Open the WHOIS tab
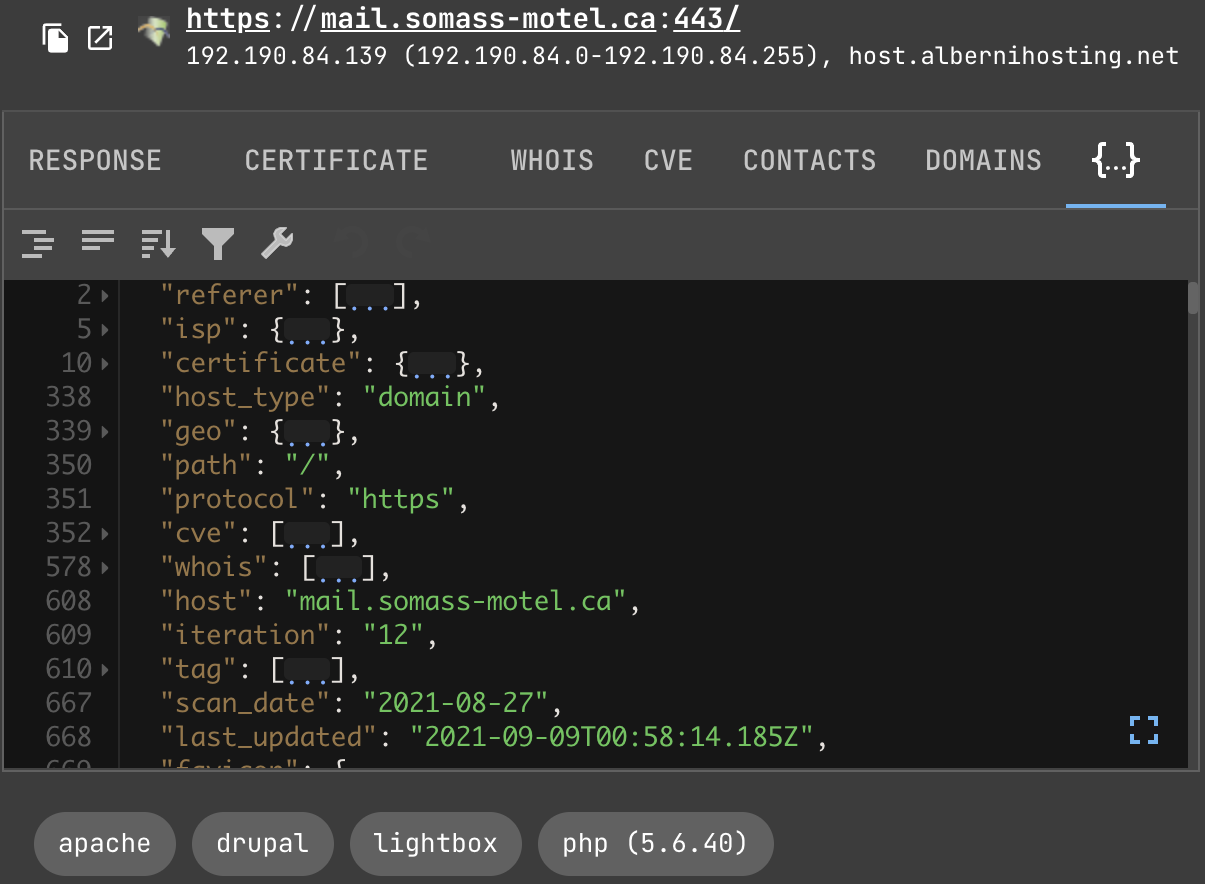The height and width of the screenshot is (884, 1205). point(551,160)
